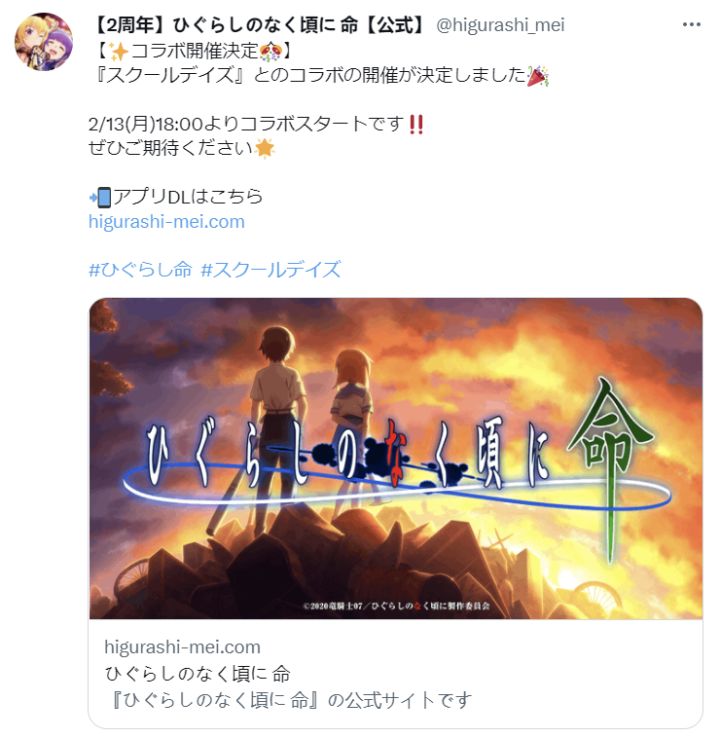720x738 pixels.
Task: Select the #スクールデイズ hashtag
Action: pos(271,270)
